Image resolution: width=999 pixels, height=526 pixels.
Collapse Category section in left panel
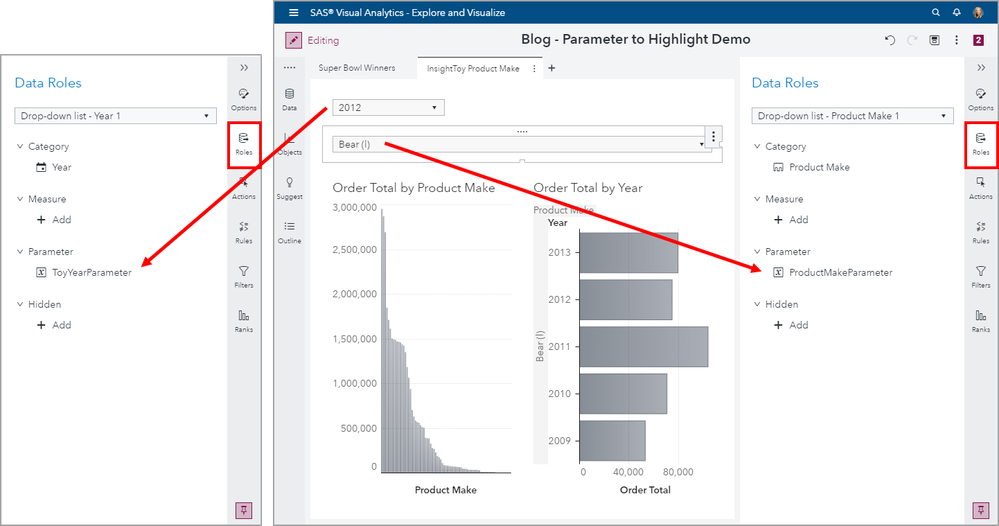tap(20, 146)
